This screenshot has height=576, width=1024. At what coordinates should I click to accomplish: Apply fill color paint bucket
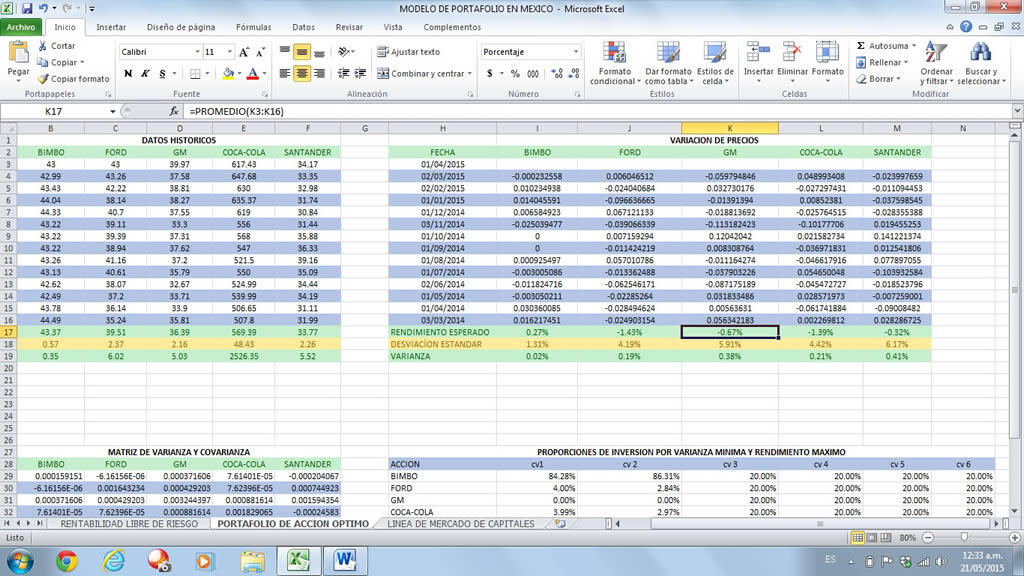(228, 74)
